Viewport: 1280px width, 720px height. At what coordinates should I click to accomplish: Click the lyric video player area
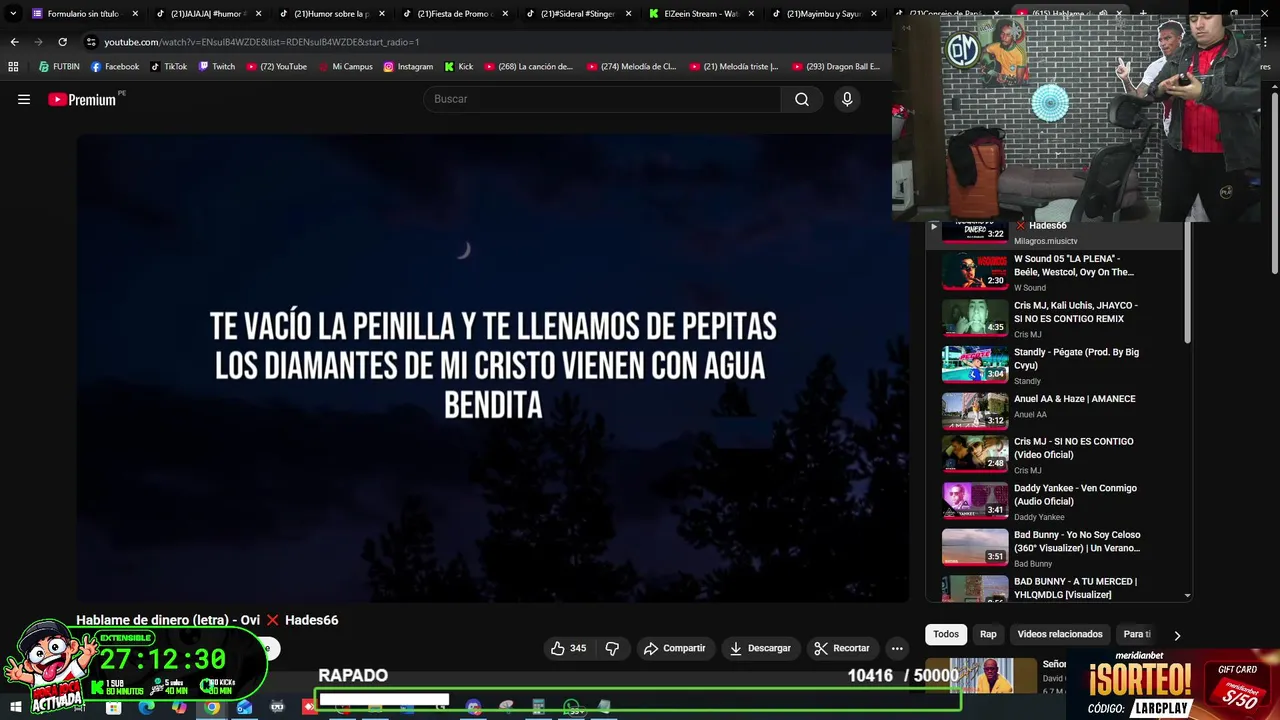tap(493, 368)
